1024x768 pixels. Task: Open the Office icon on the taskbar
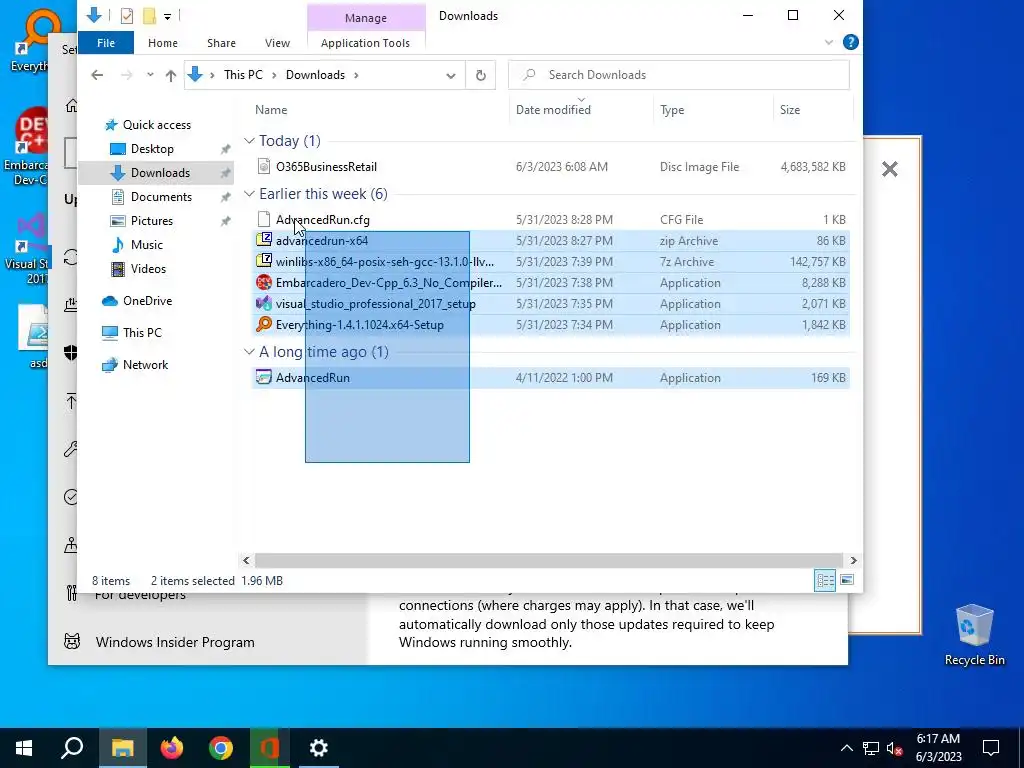269,748
